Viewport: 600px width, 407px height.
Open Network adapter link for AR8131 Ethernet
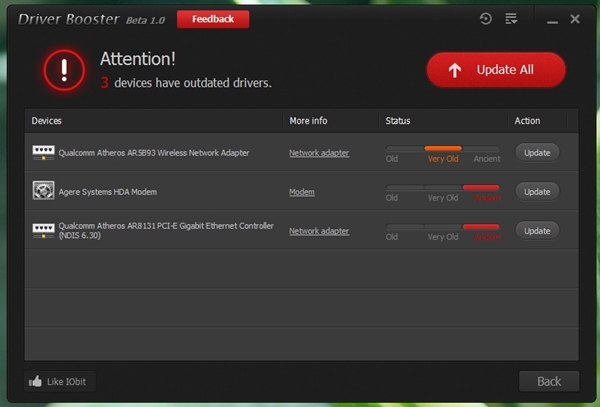point(319,231)
